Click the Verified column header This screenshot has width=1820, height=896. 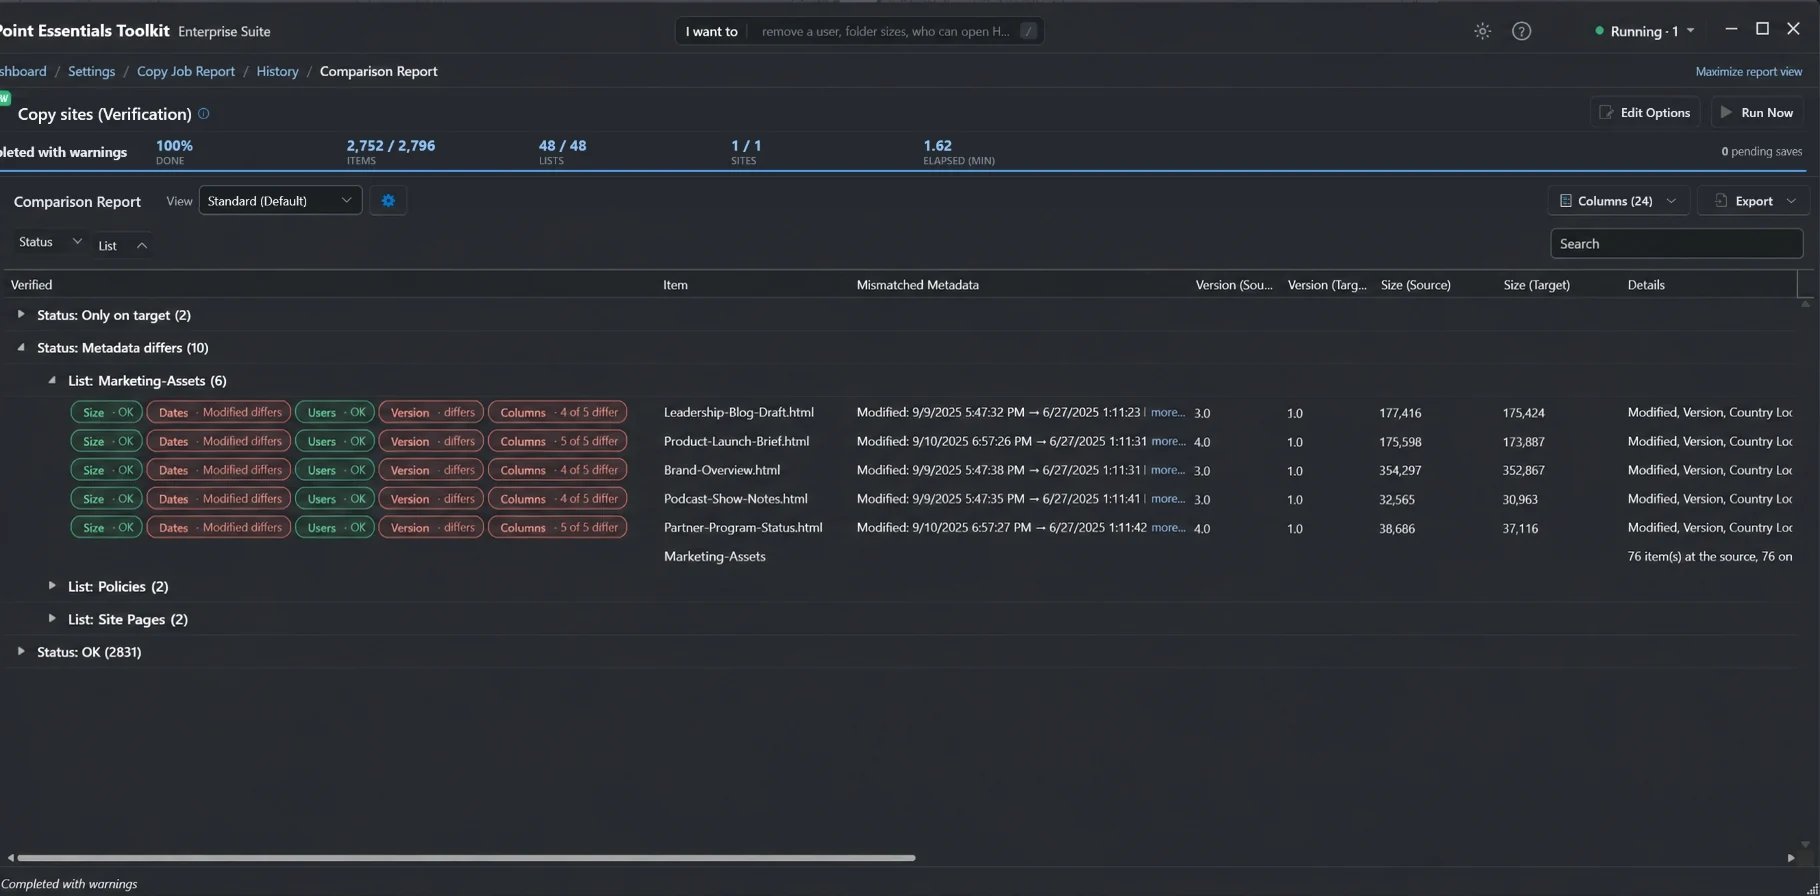click(31, 285)
